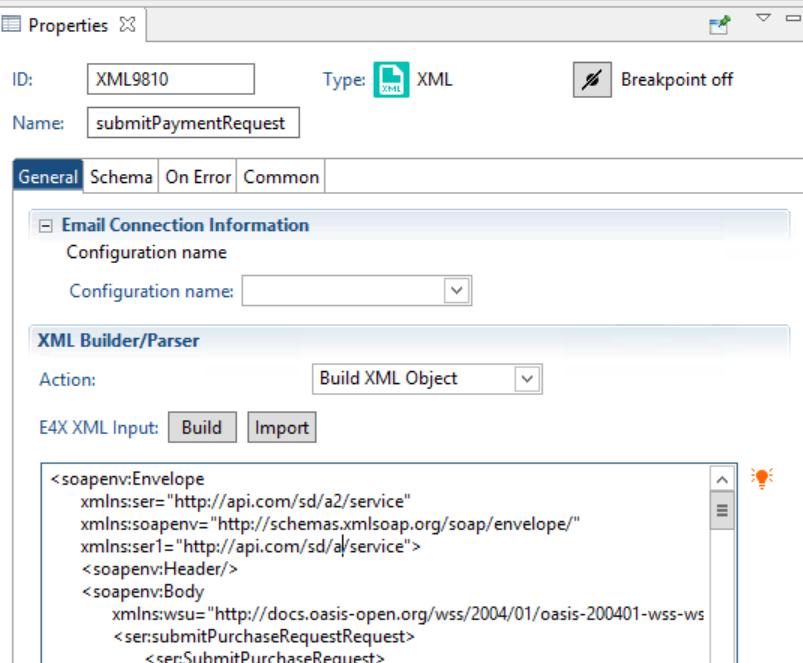Click the XML Builder/Parser heading

119,340
